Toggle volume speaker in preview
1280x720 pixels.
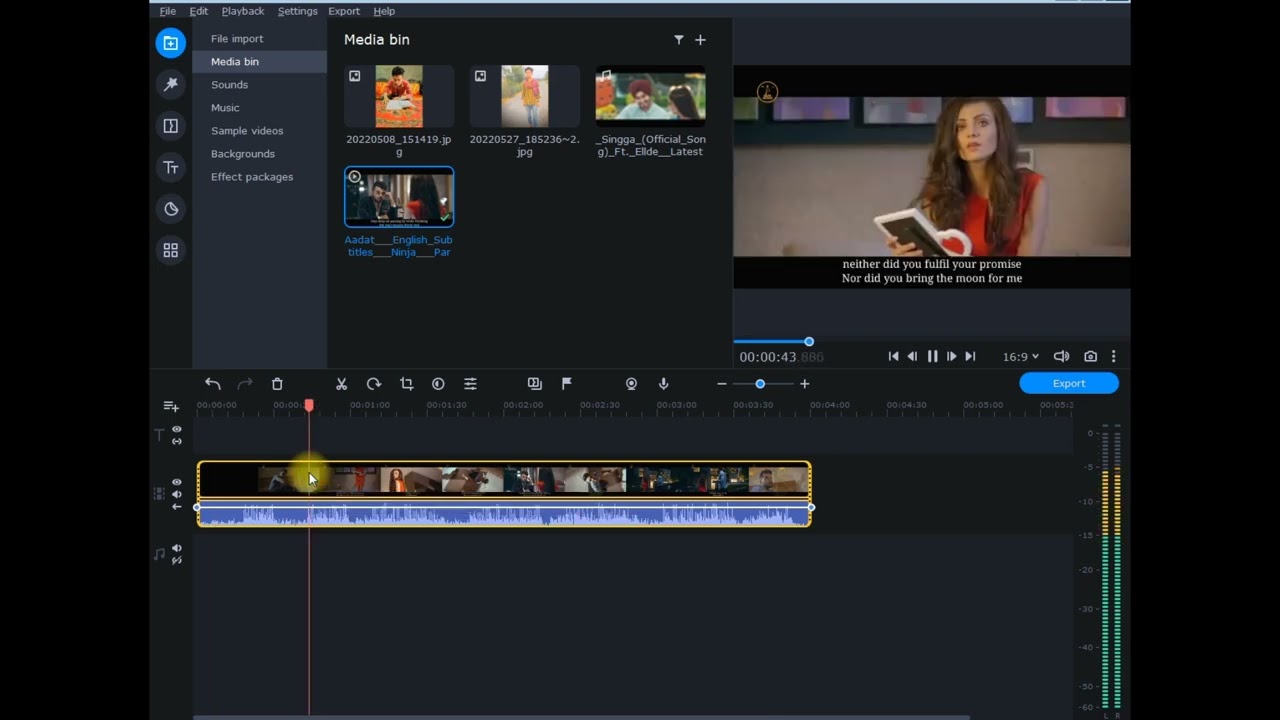point(1061,356)
